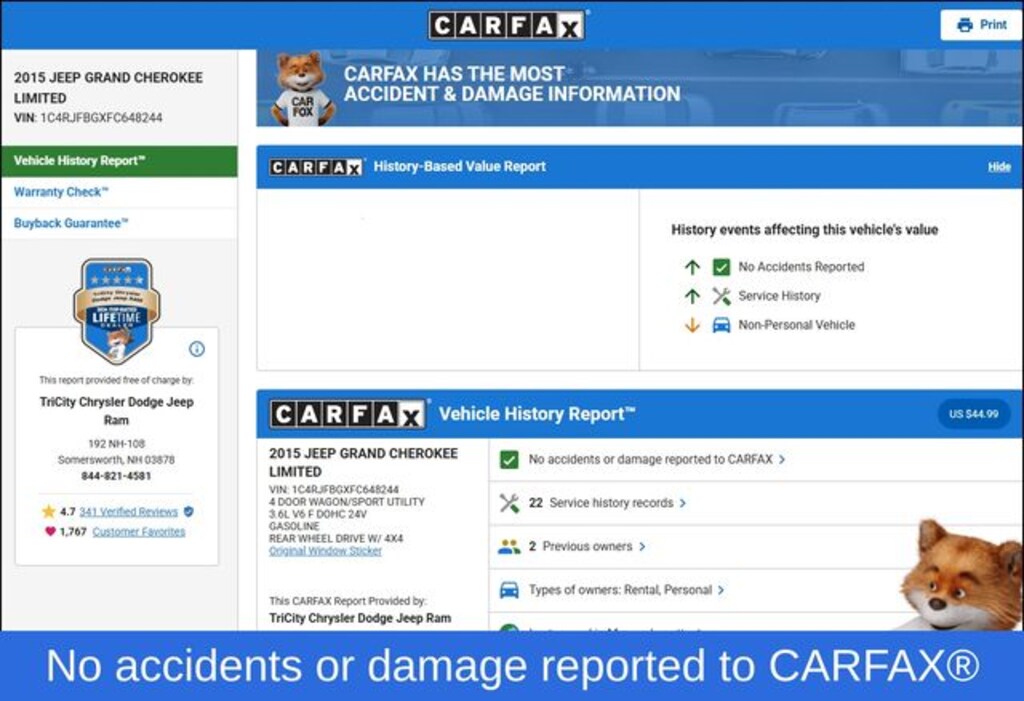Open the 341 Verified Reviews link
The image size is (1024, 701).
pyautogui.click(x=129, y=512)
